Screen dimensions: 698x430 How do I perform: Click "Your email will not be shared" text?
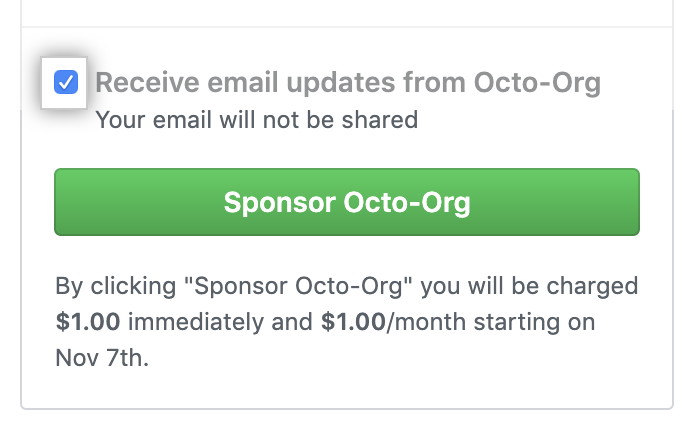coord(256,121)
